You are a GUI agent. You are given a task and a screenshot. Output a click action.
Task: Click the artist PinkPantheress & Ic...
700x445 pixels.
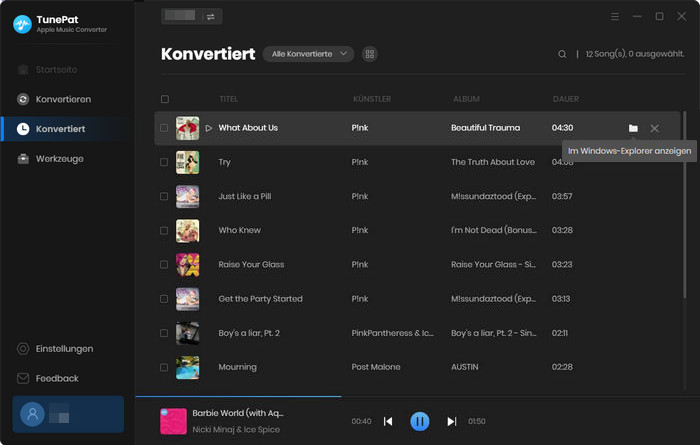(392, 333)
